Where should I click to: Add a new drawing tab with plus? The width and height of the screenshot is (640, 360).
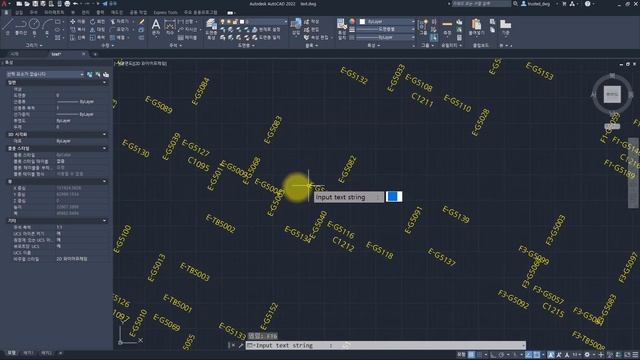[x=95, y=54]
